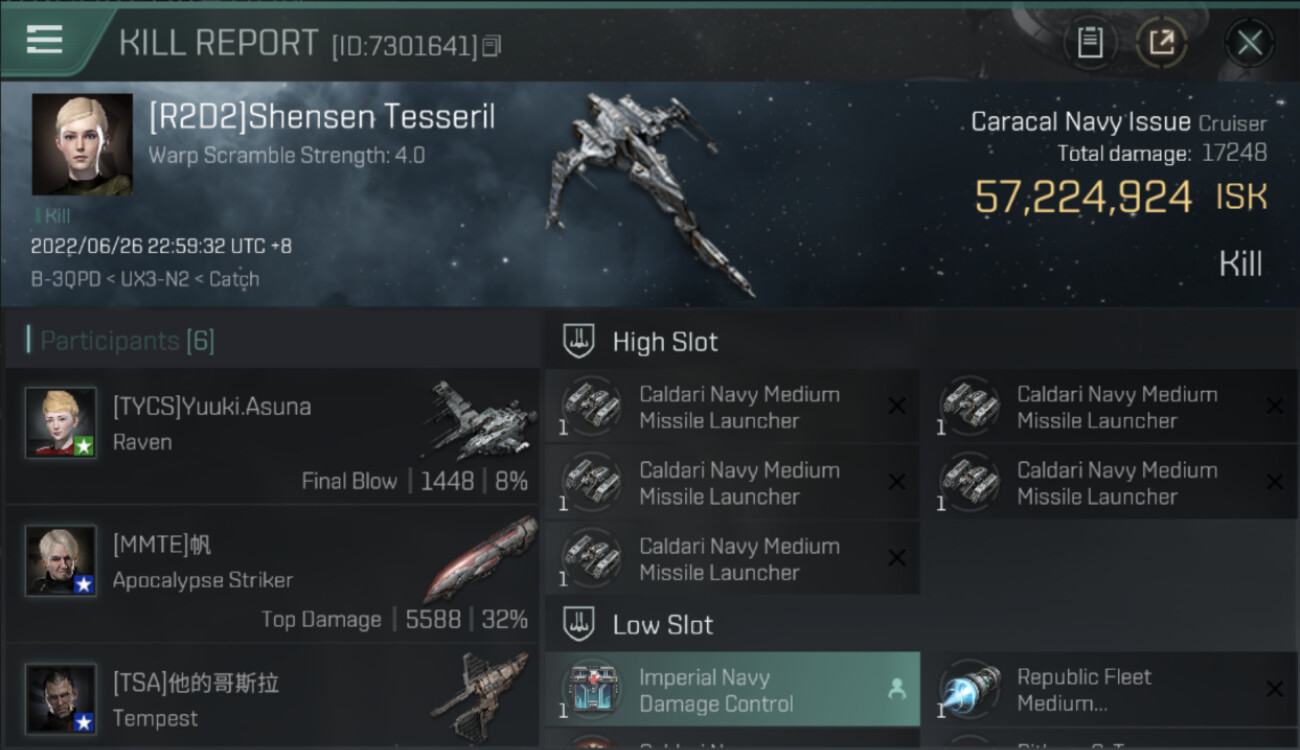
Task: Select the Imperial Navy Damage Control module
Action: [x=732, y=689]
